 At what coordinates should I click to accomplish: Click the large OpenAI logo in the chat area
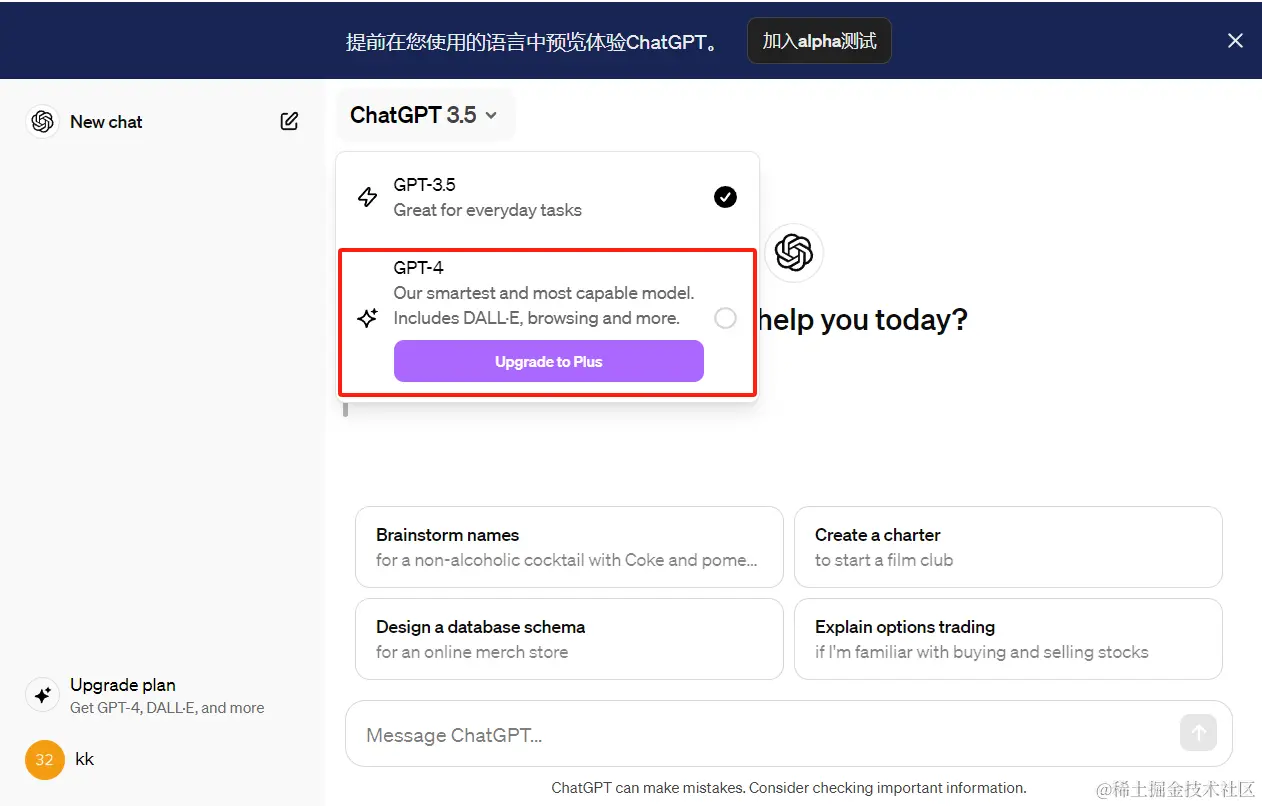coord(794,253)
